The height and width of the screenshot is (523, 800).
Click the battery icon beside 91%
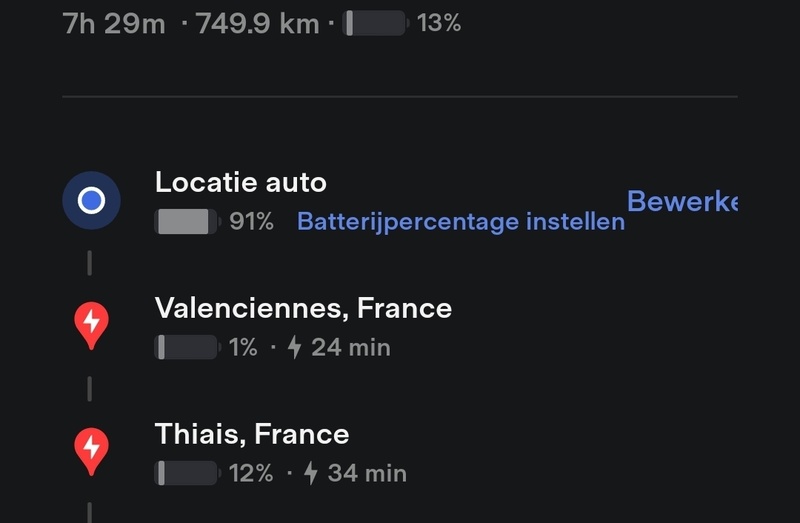pos(187,222)
